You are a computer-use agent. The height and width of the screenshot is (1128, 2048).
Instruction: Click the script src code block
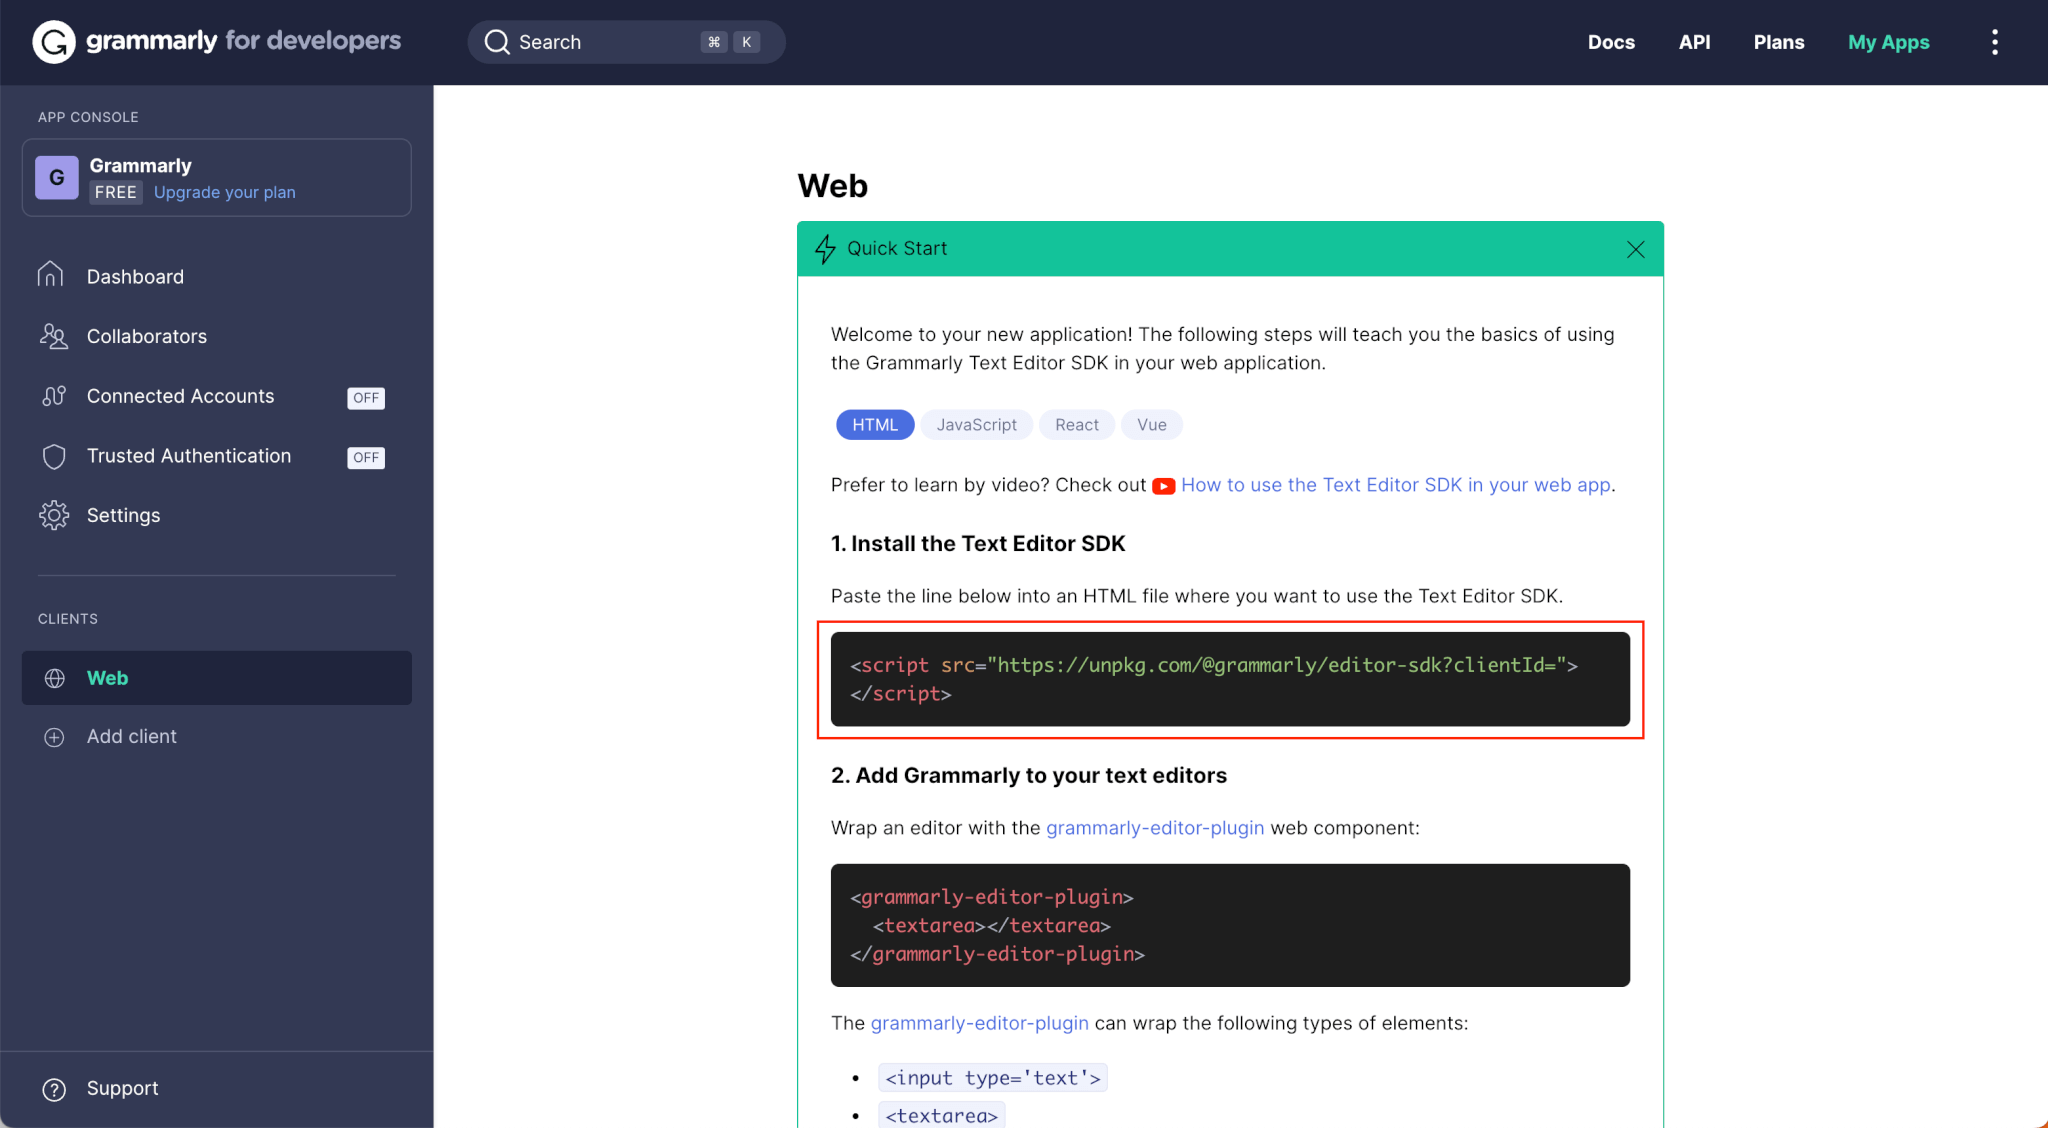[x=1230, y=679]
